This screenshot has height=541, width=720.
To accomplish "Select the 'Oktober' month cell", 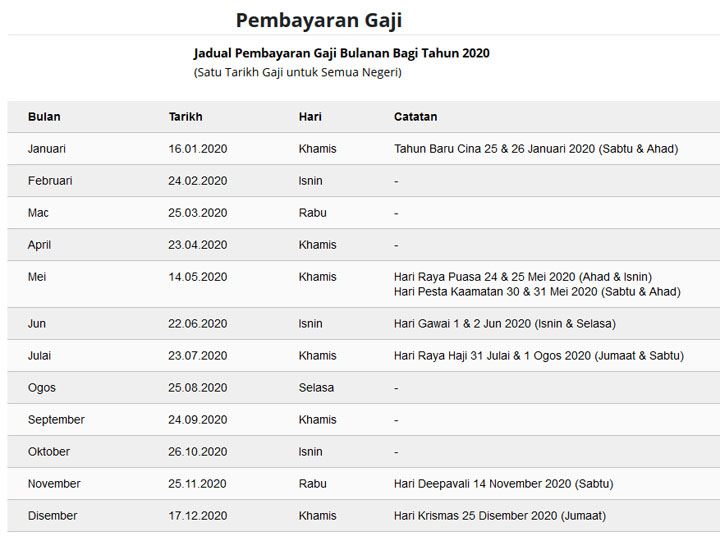I will click(49, 452).
